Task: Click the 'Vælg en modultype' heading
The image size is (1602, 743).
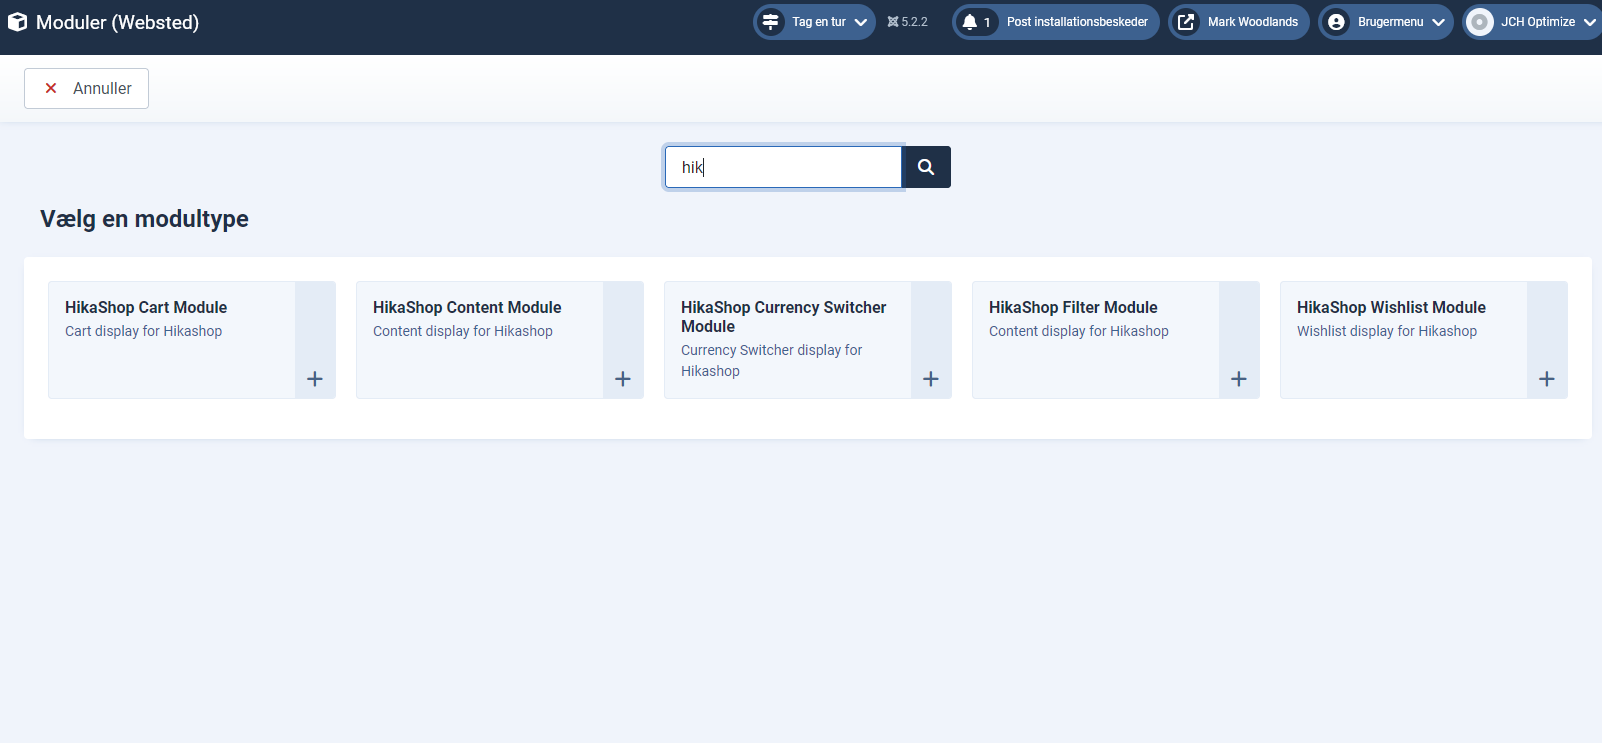Action: point(144,219)
